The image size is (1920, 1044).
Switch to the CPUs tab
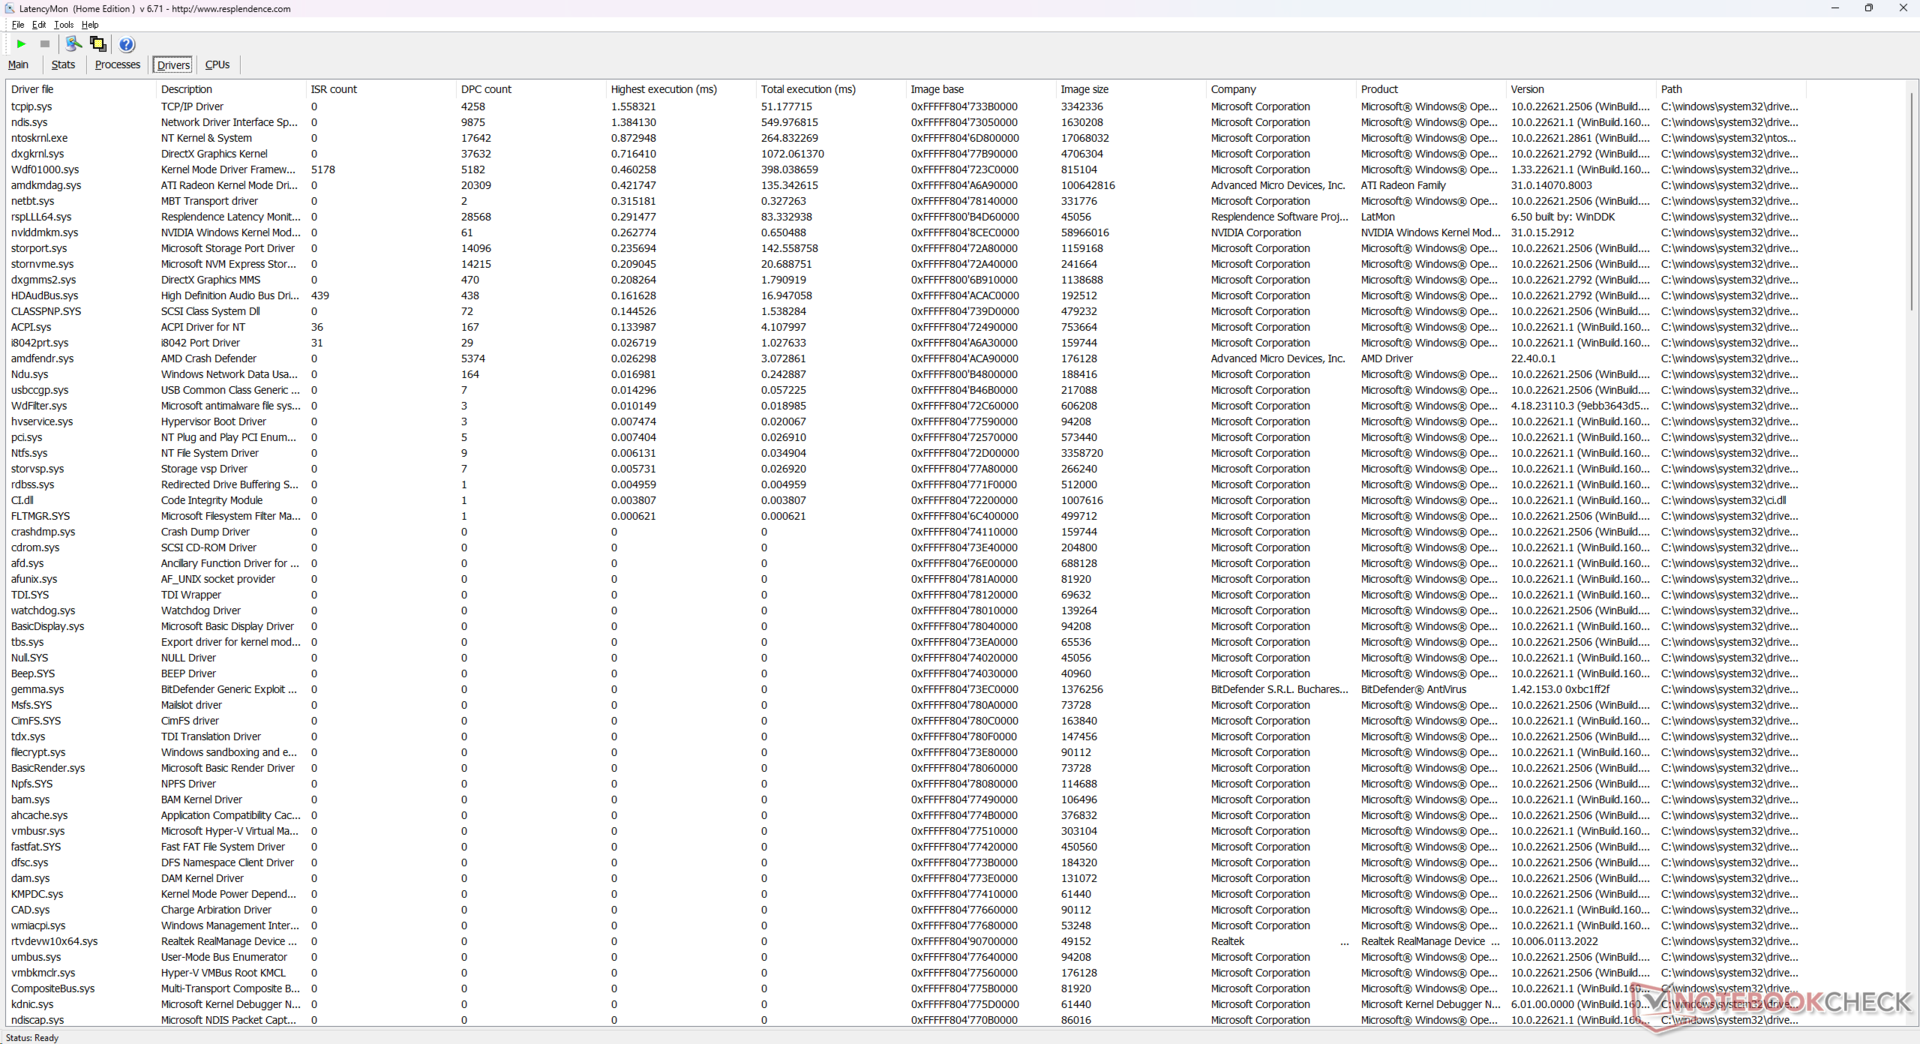217,65
